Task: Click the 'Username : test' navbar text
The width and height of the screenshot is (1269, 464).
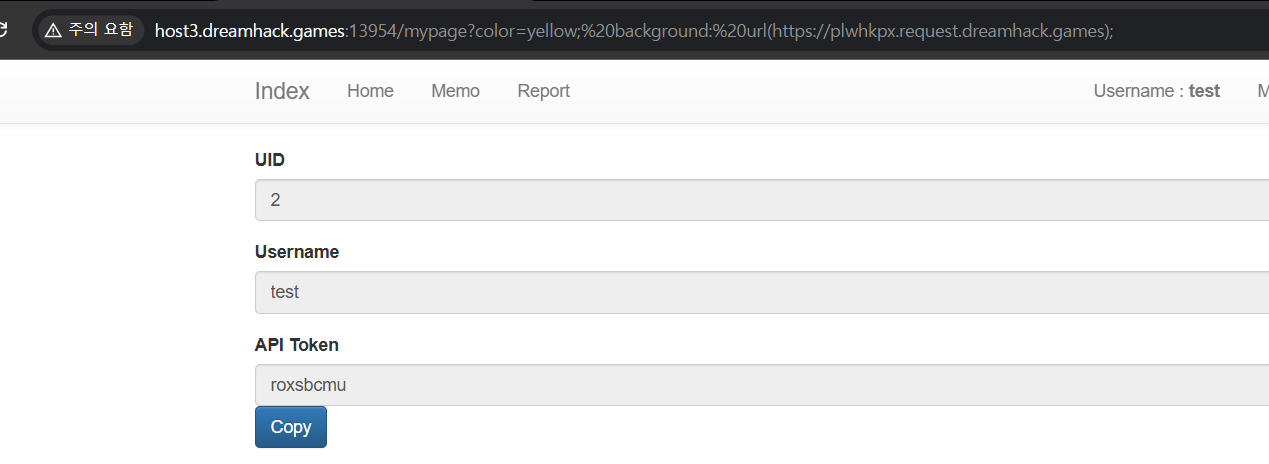Action: (x=1156, y=91)
